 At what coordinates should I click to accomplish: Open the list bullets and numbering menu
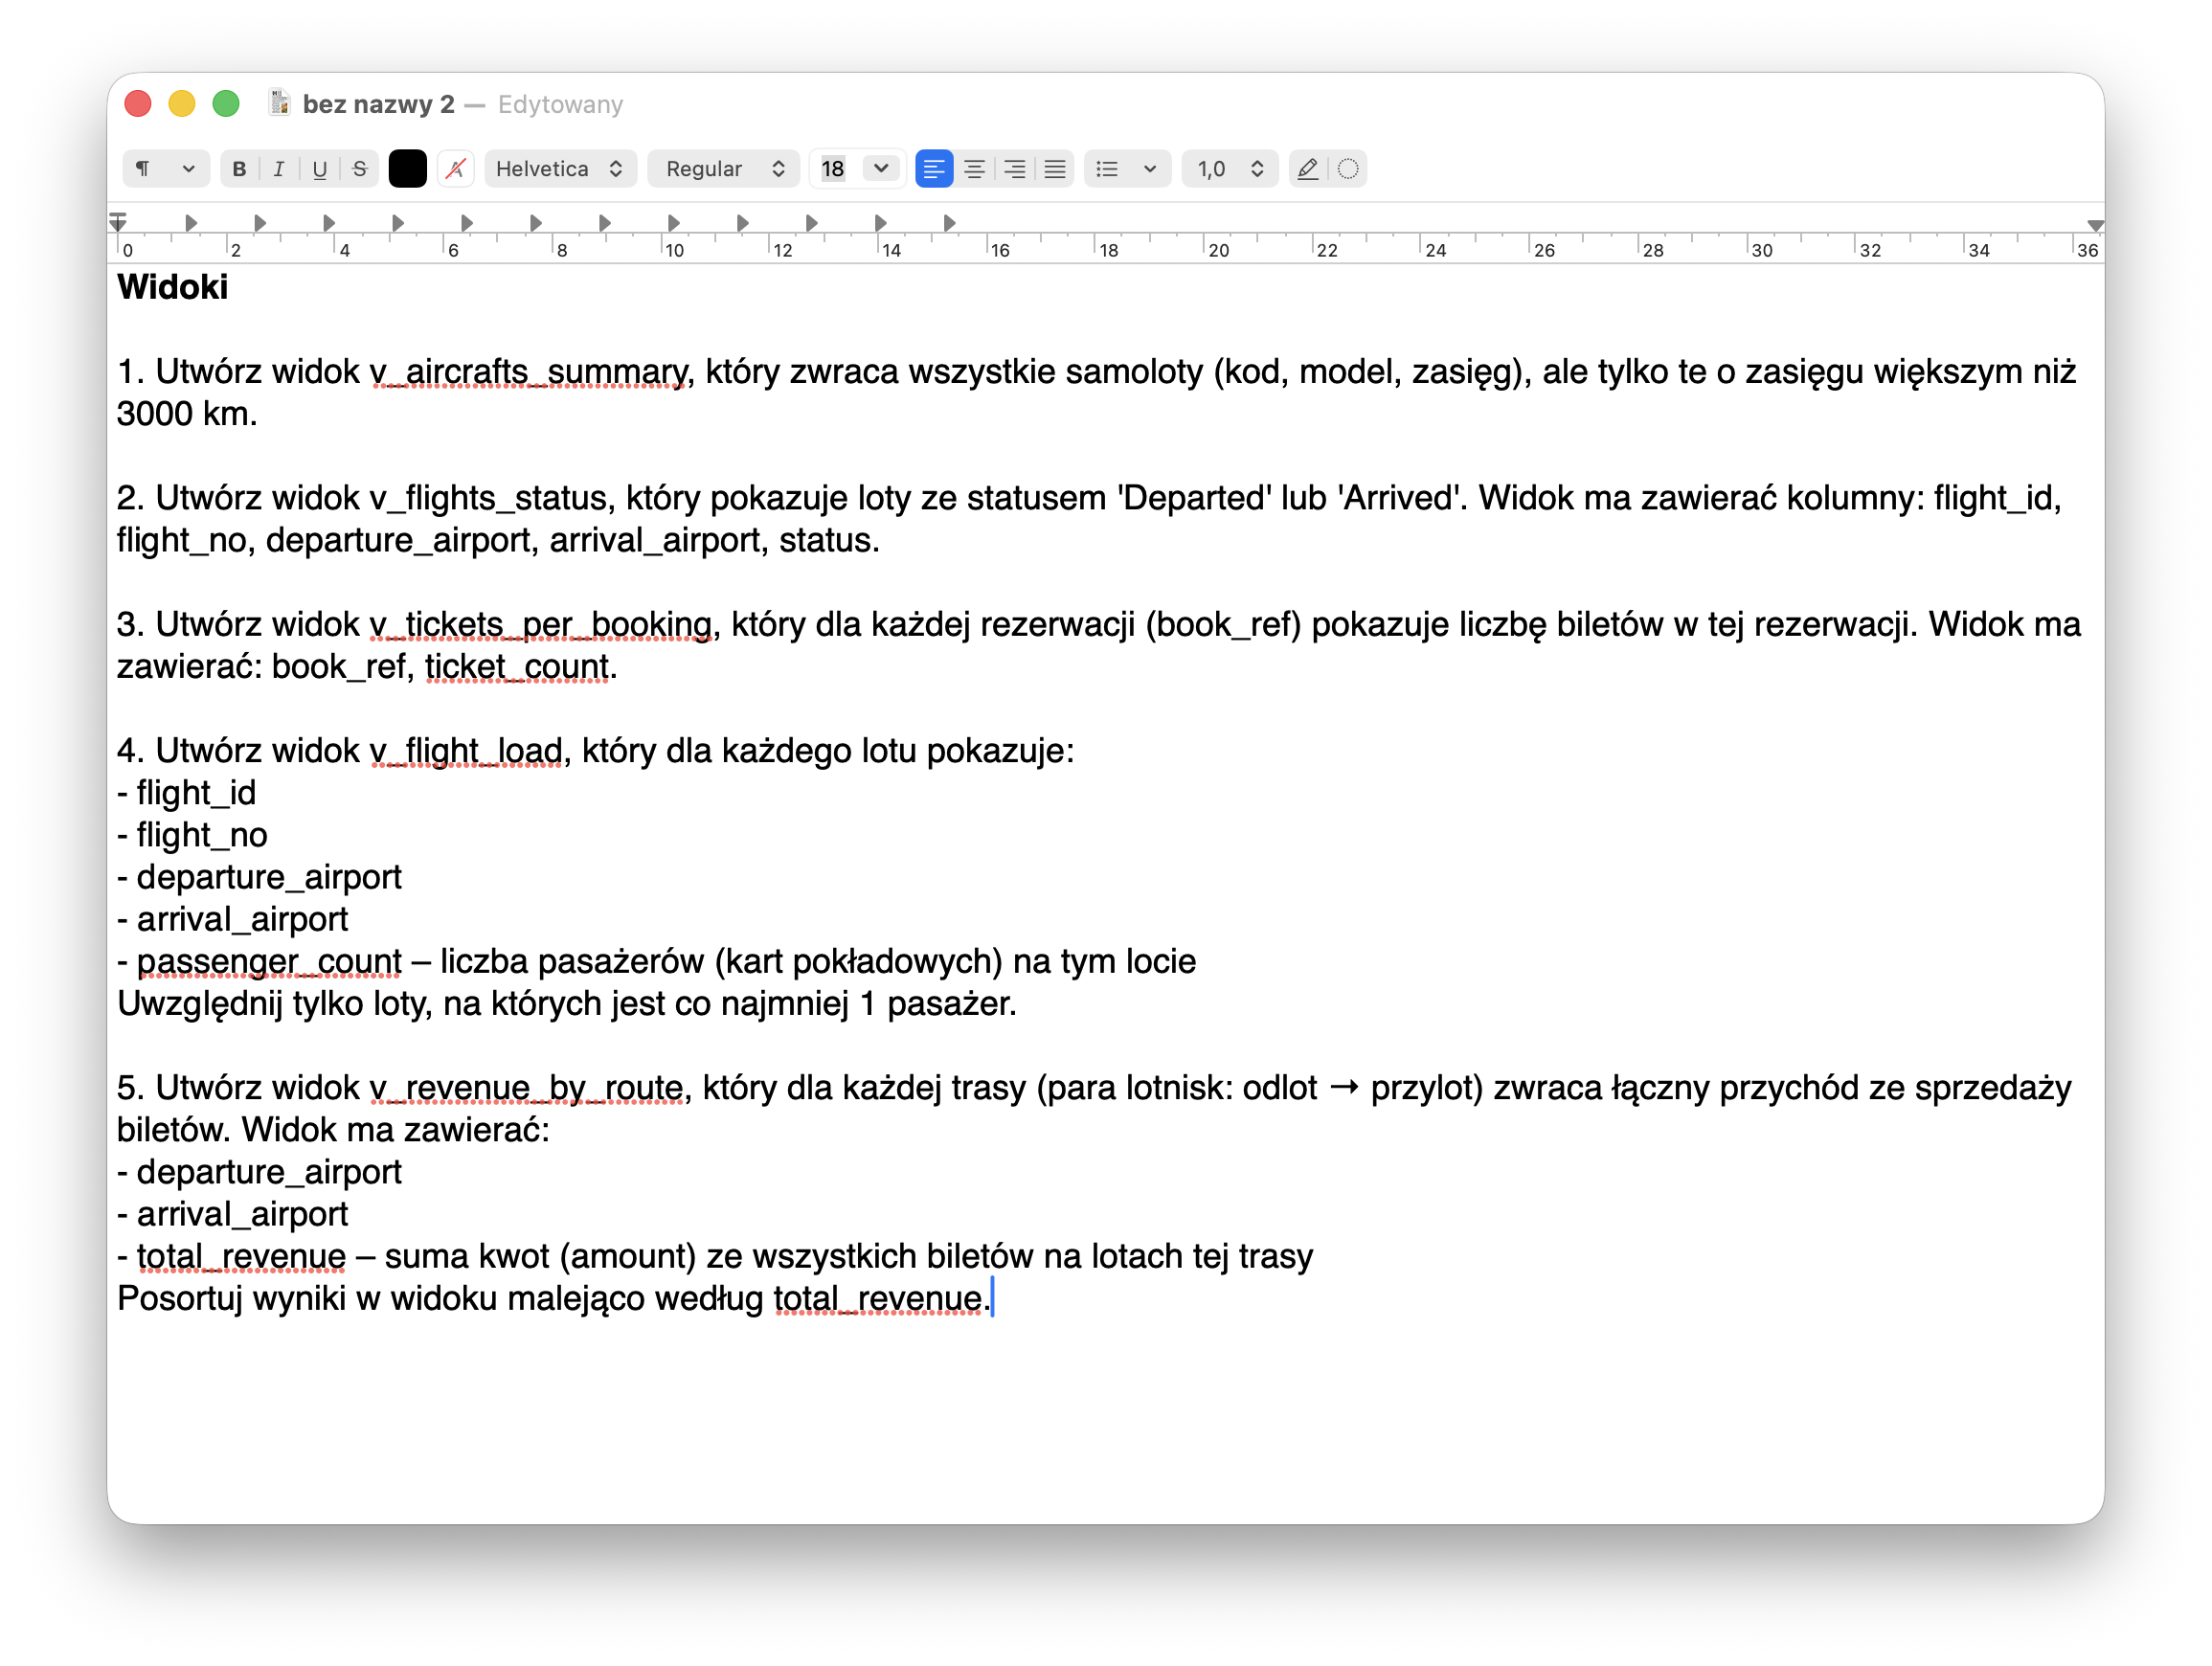(1126, 169)
